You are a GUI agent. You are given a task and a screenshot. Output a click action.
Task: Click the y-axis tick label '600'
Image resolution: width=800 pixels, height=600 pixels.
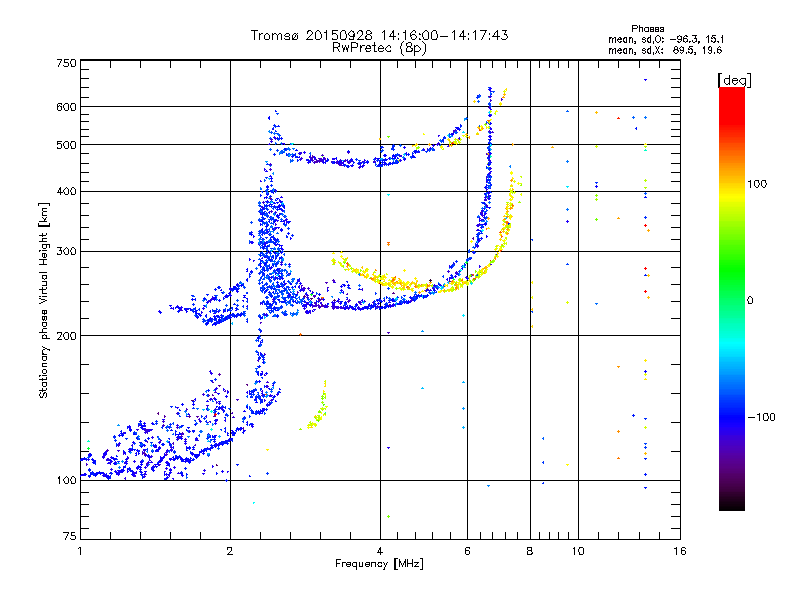(66, 107)
